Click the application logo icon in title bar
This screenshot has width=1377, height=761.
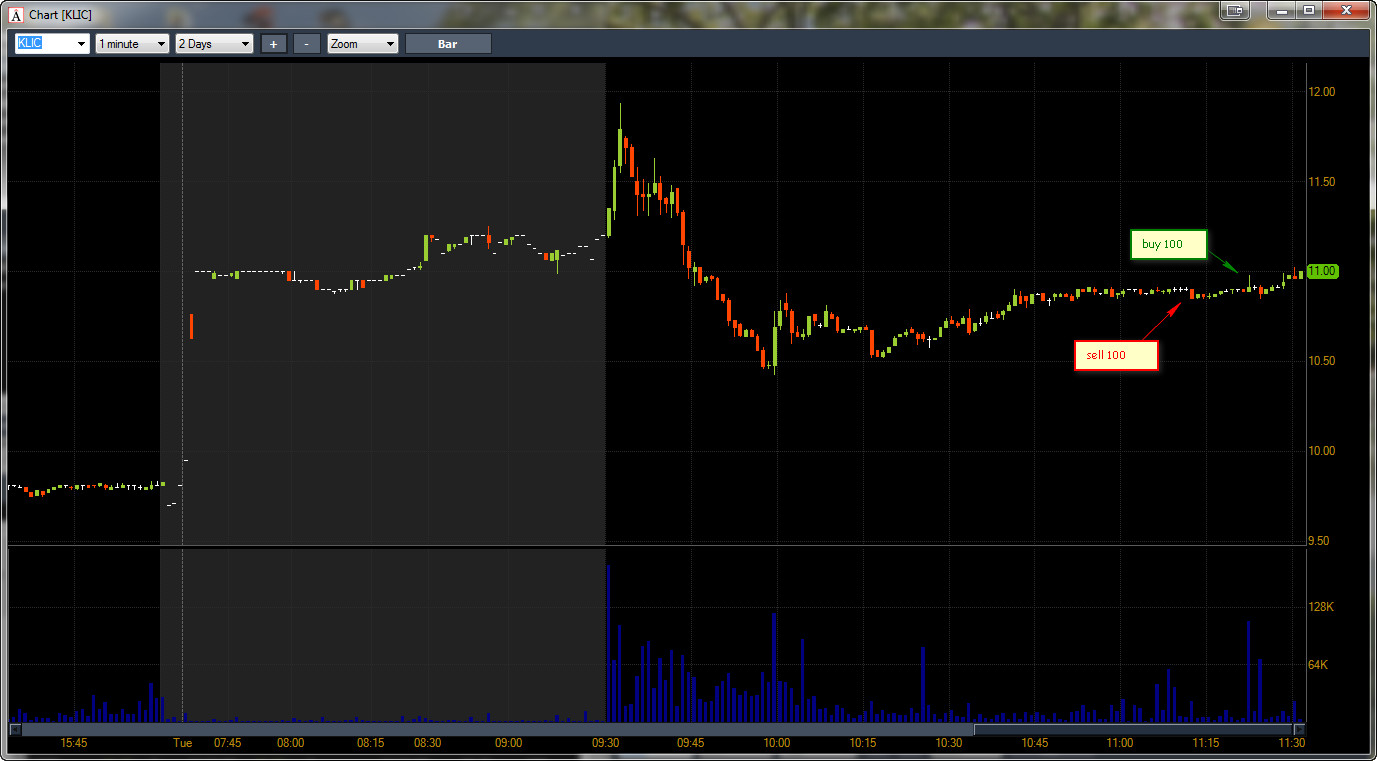(15, 15)
